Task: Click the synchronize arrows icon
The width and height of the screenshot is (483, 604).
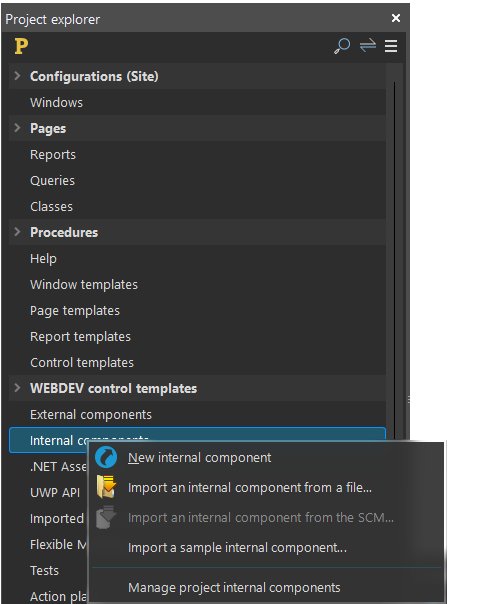Action: (367, 46)
